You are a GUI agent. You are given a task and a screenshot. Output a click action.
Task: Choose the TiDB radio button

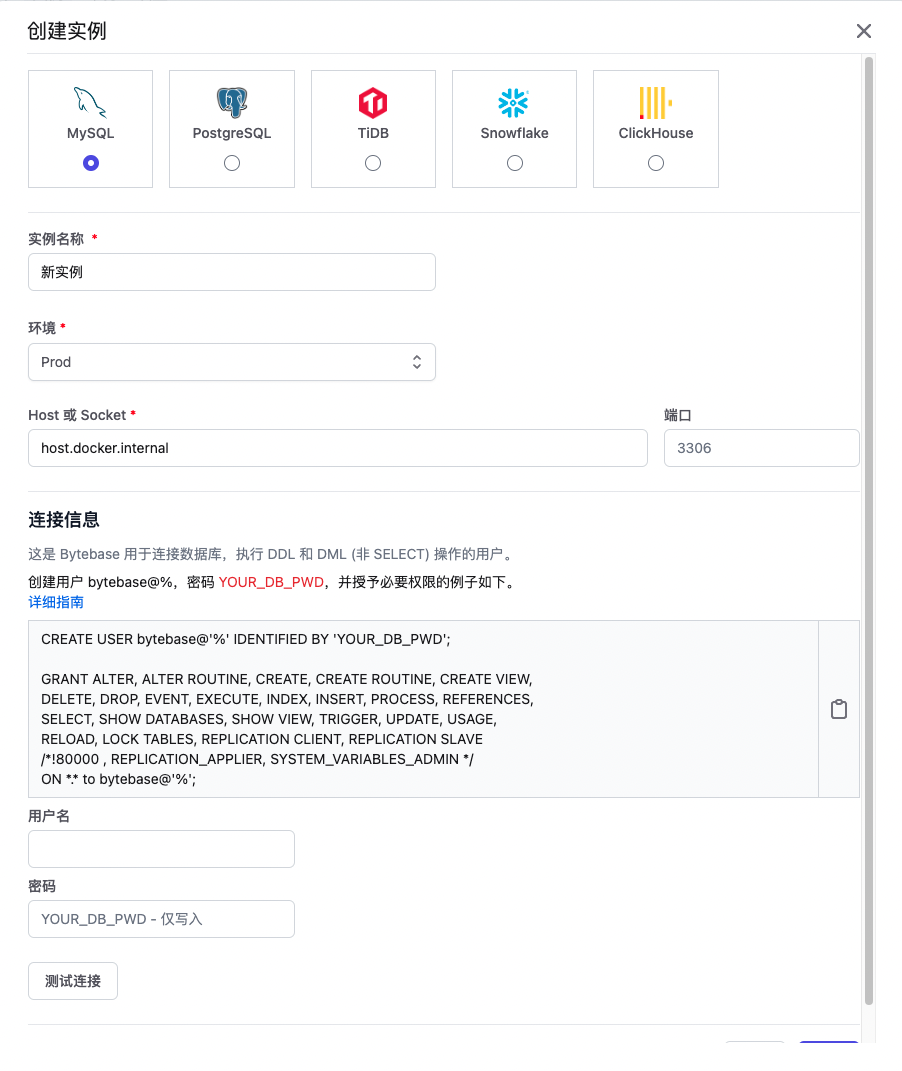(373, 163)
